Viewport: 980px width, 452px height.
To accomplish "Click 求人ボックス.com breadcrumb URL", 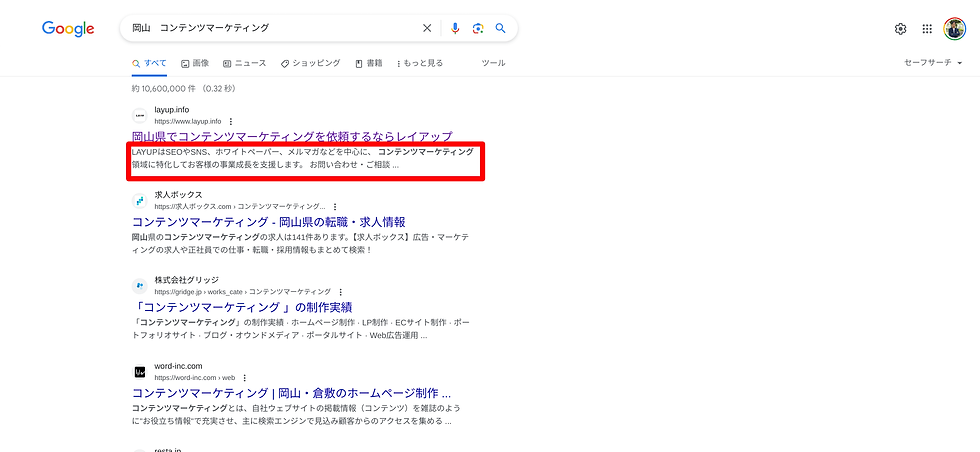I will click(x=240, y=206).
